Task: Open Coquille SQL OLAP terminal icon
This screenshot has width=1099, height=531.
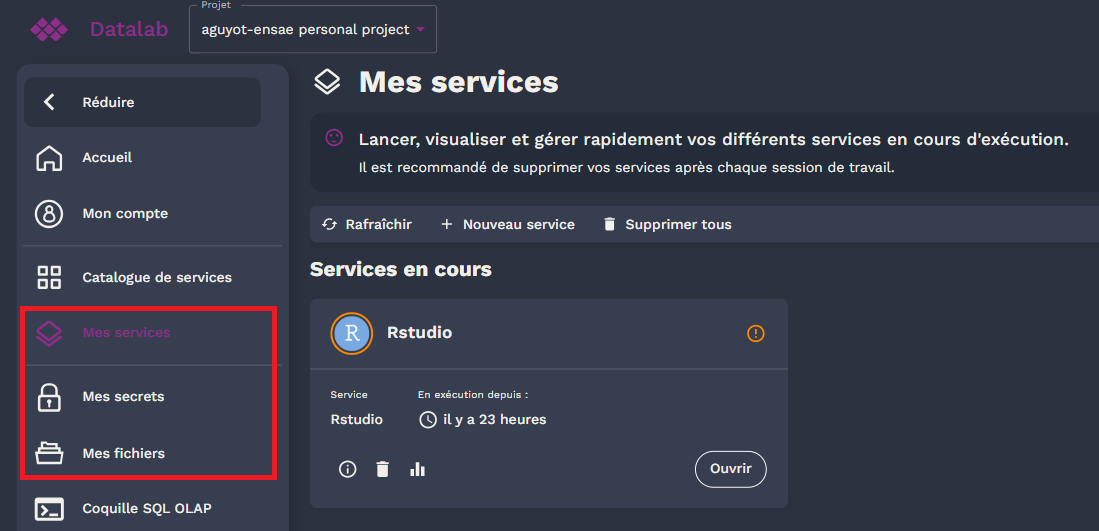Action: point(49,508)
